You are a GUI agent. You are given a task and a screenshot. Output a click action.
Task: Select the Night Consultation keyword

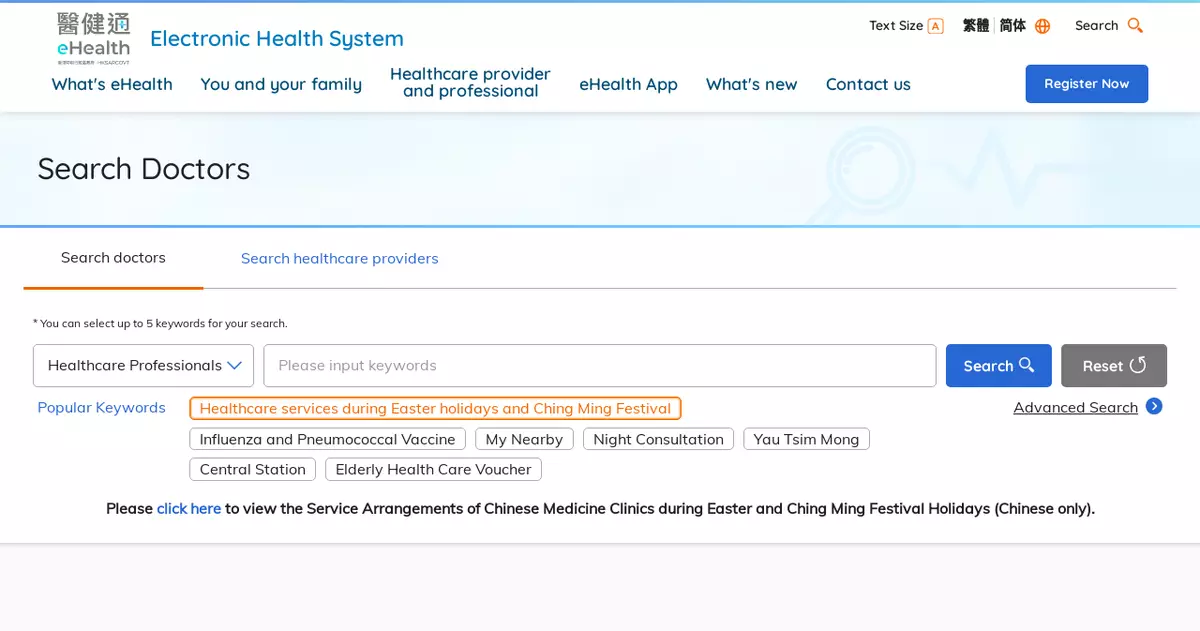[x=658, y=439]
